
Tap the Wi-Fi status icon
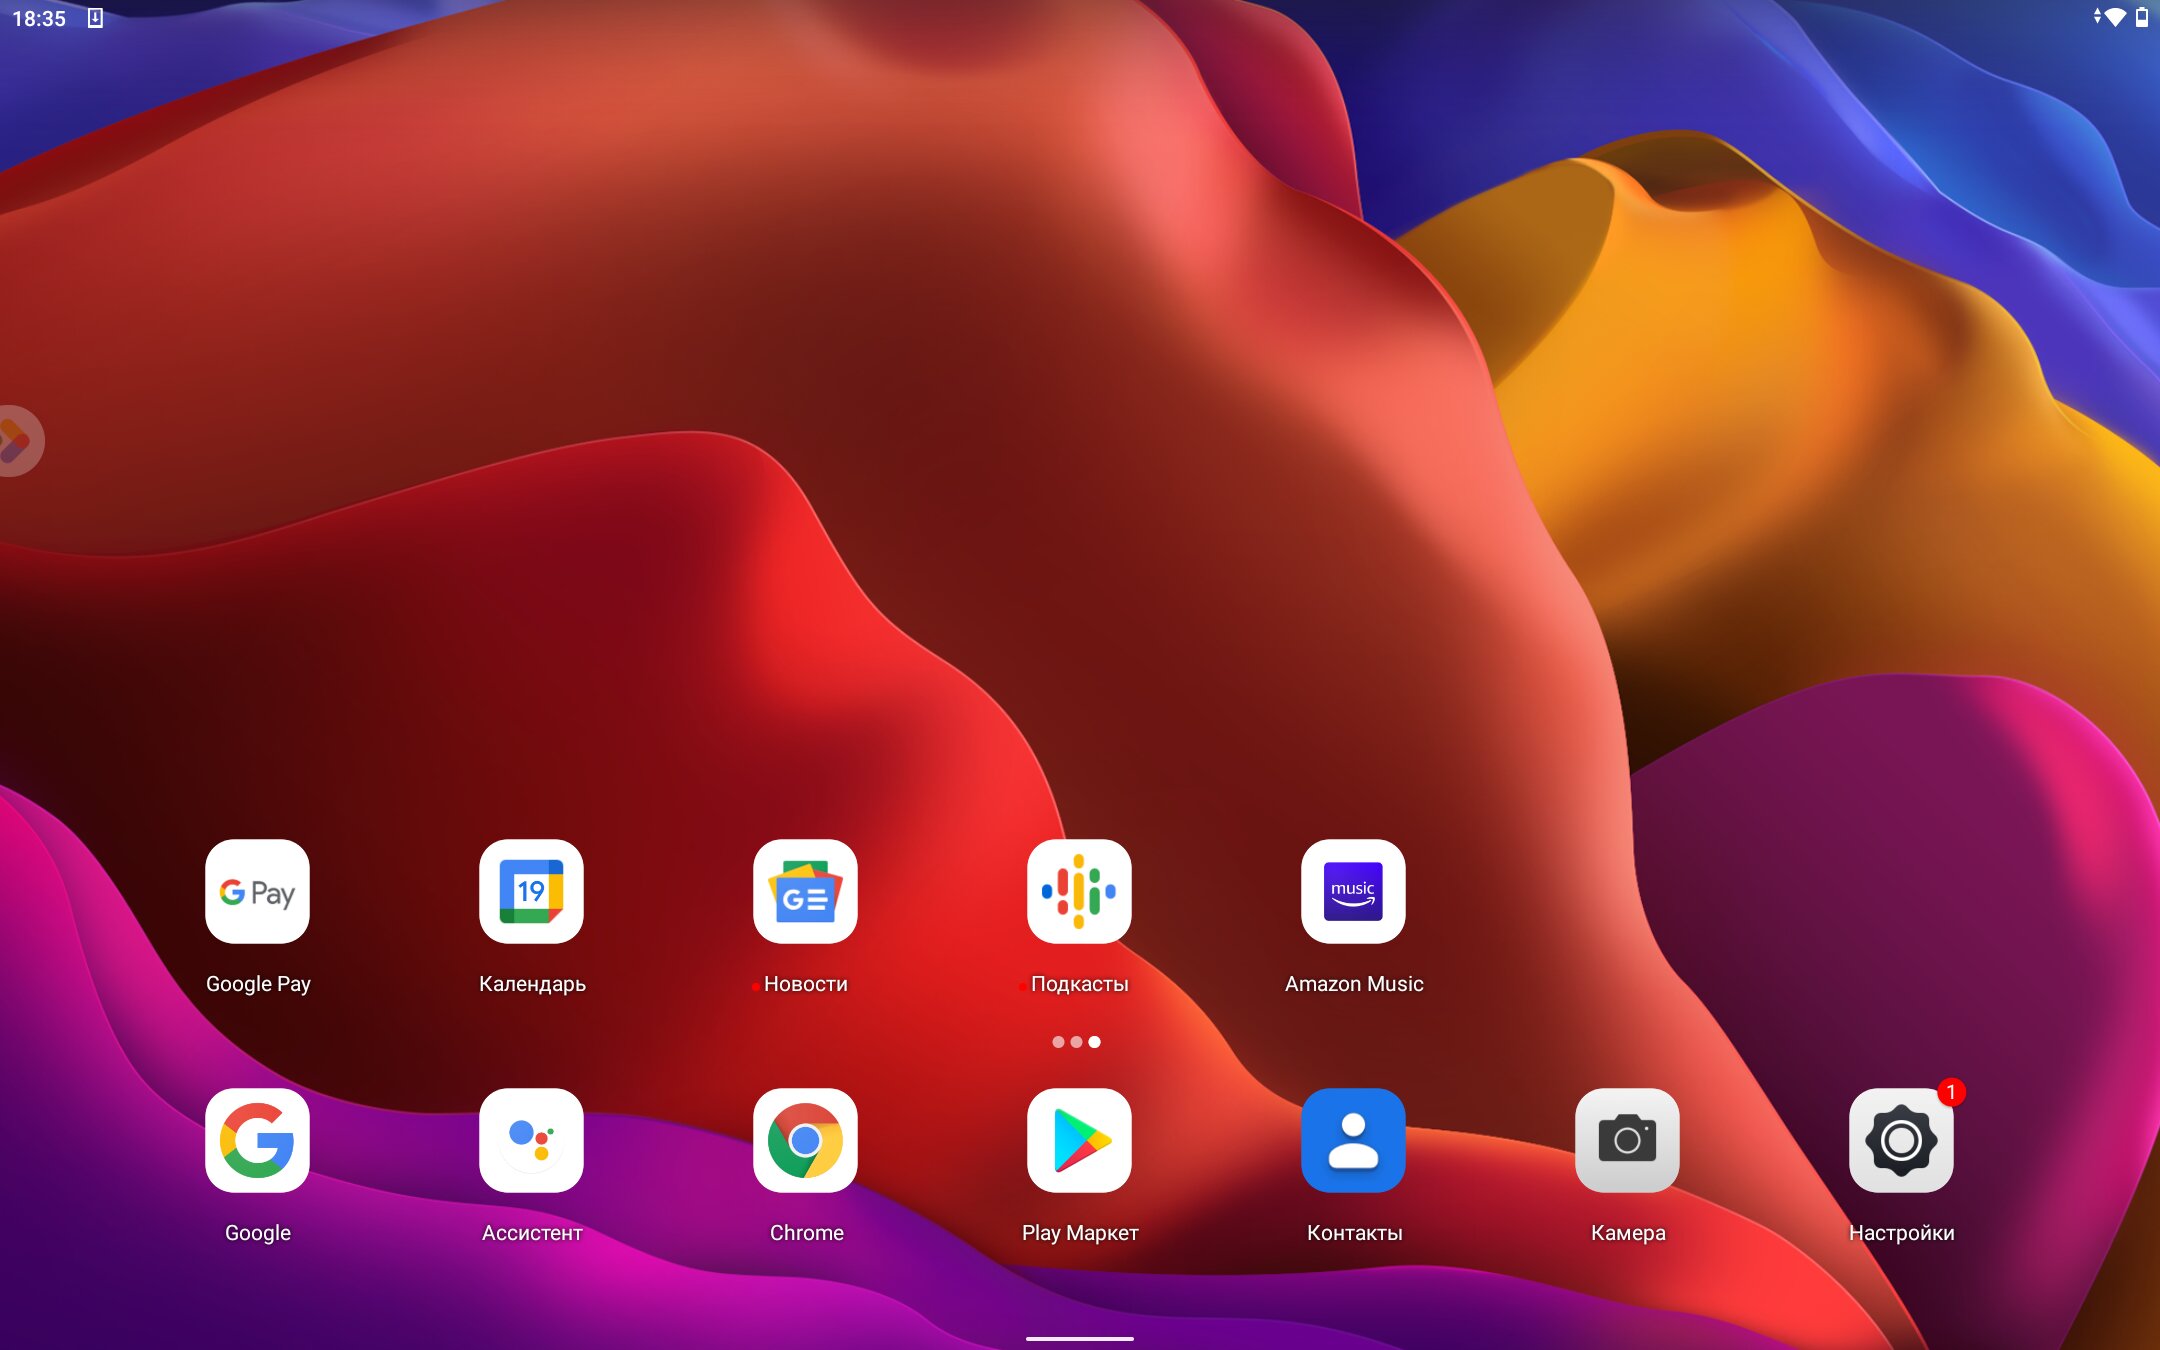point(2114,17)
